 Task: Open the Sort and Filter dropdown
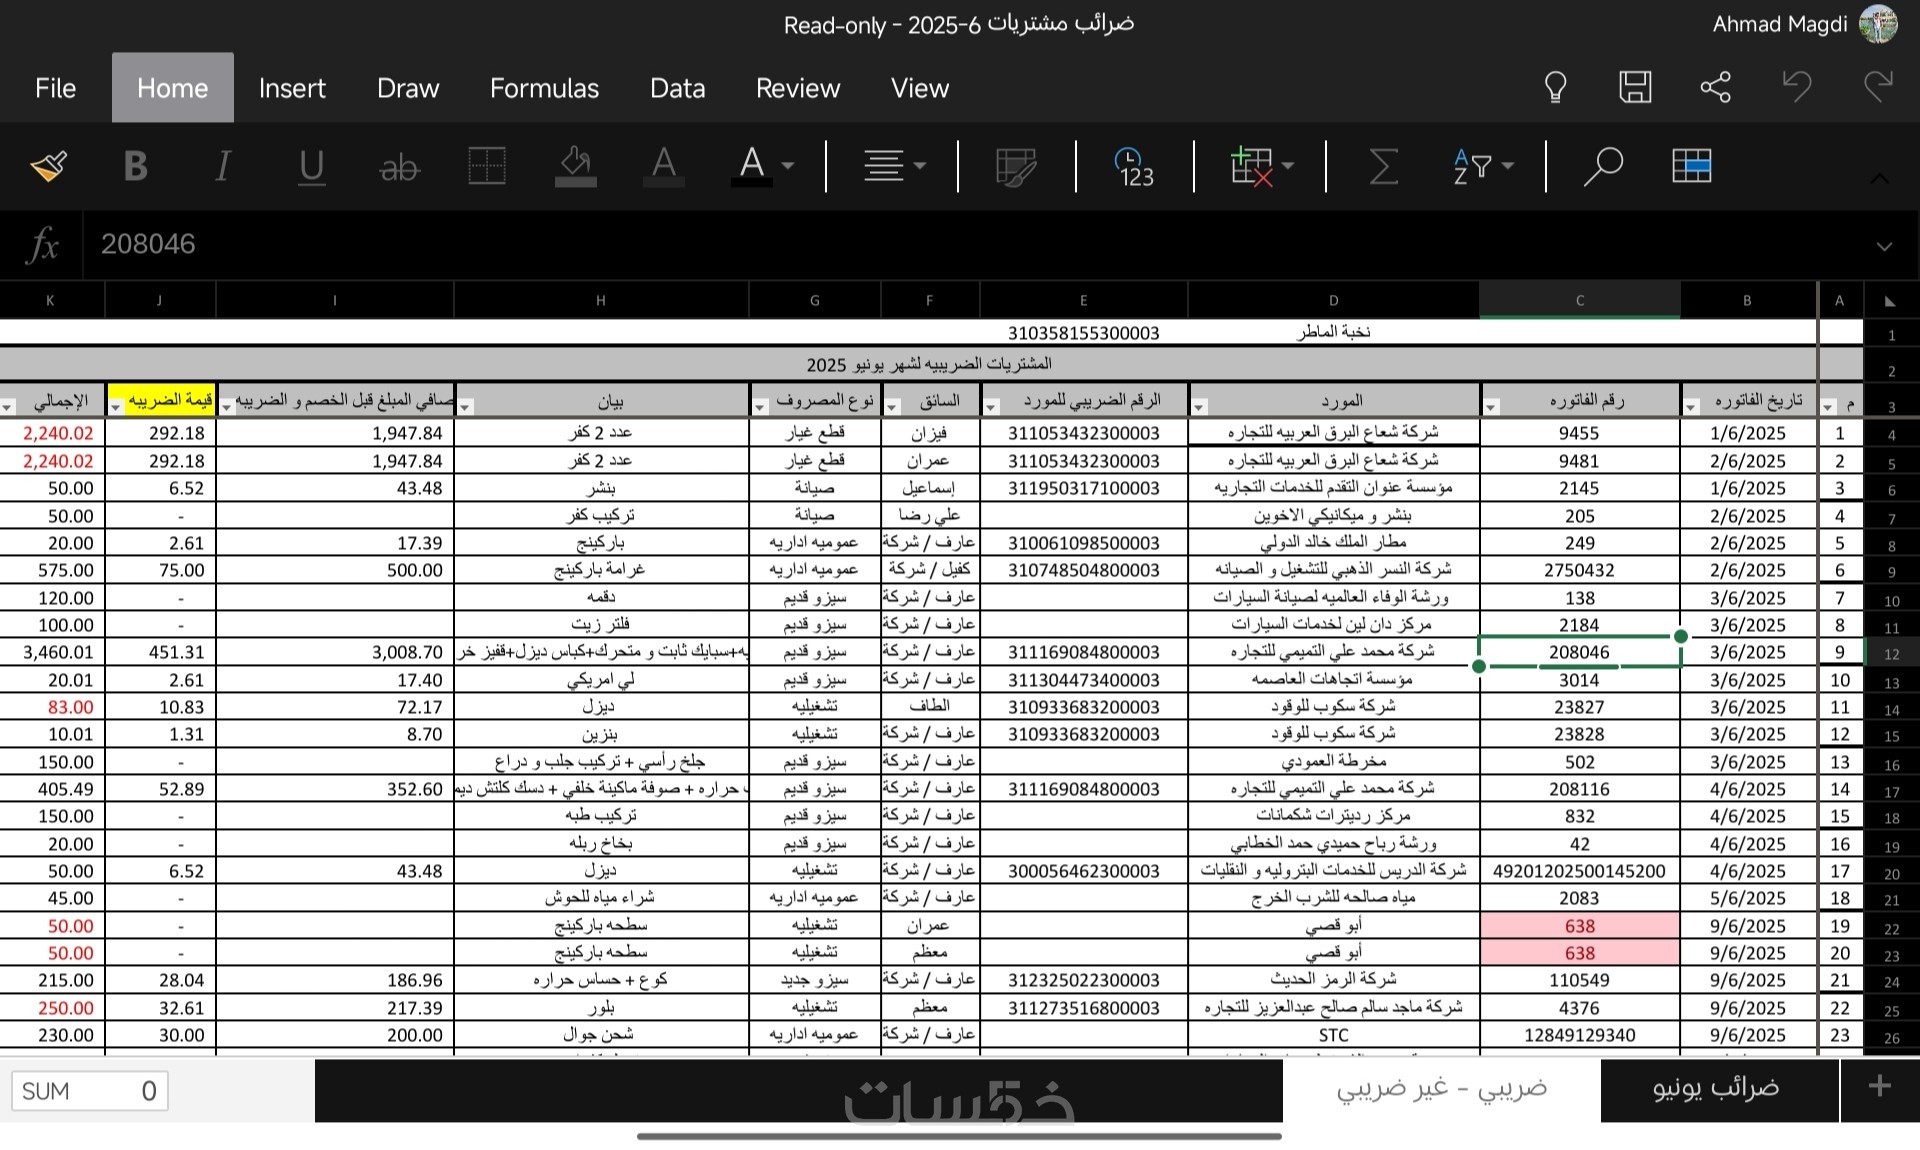1483,166
